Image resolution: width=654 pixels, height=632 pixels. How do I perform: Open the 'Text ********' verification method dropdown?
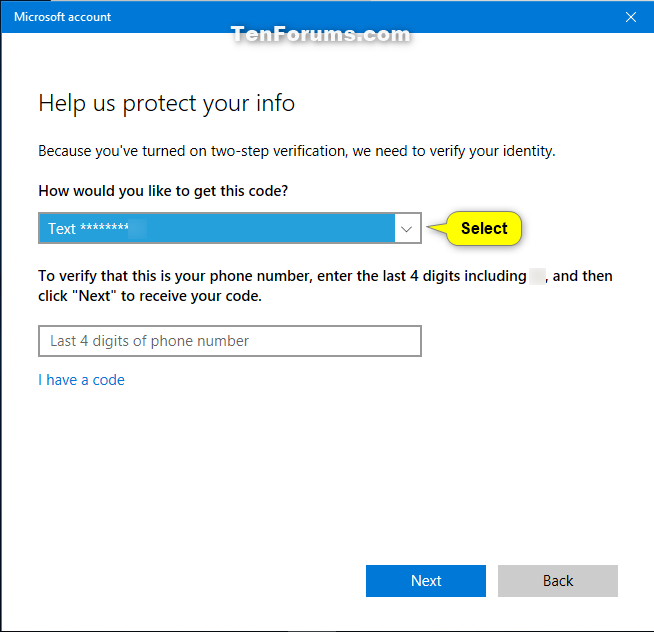click(230, 228)
